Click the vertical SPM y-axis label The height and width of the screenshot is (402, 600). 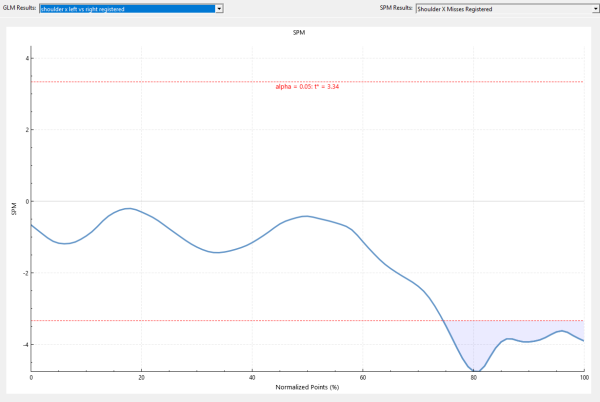[x=14, y=209]
